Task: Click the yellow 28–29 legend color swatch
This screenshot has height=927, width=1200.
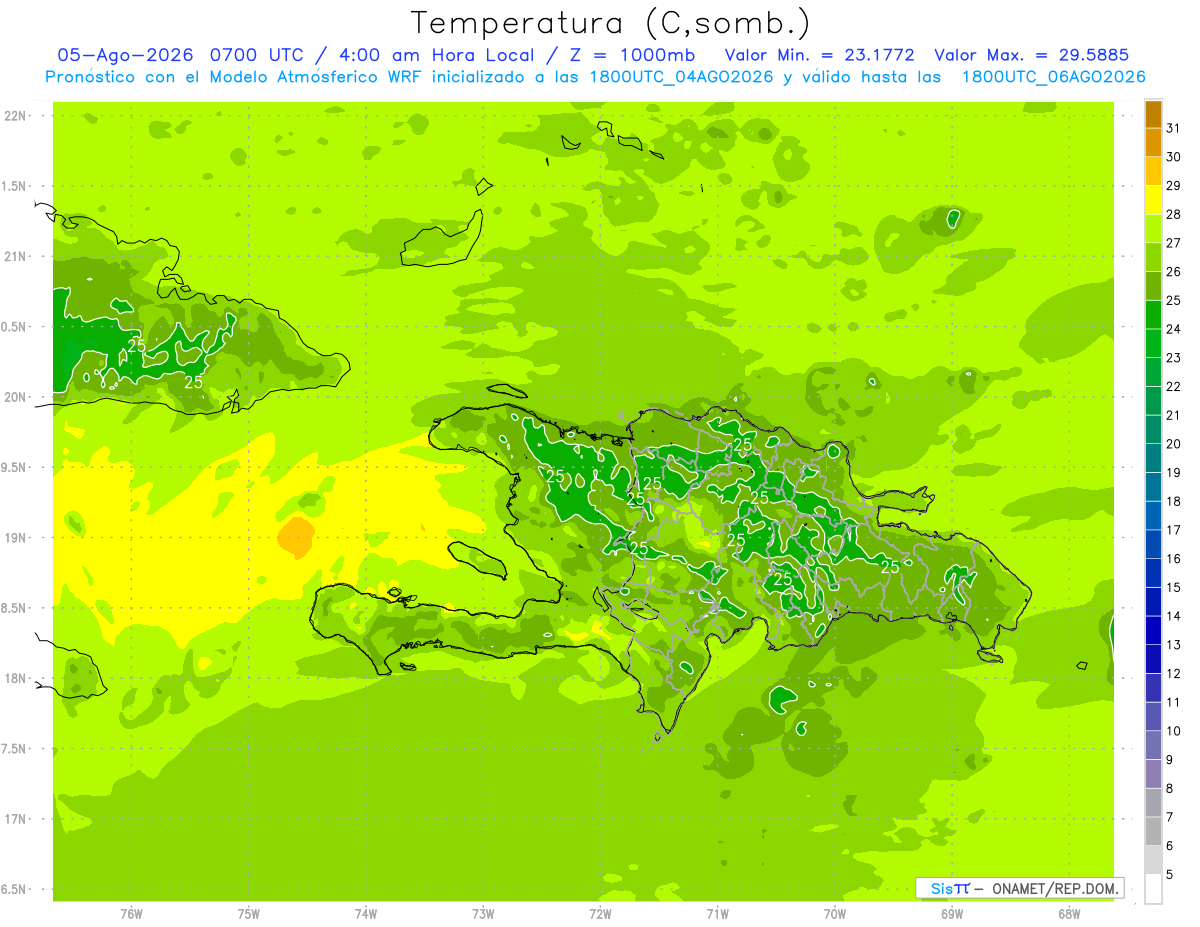Action: click(1153, 200)
